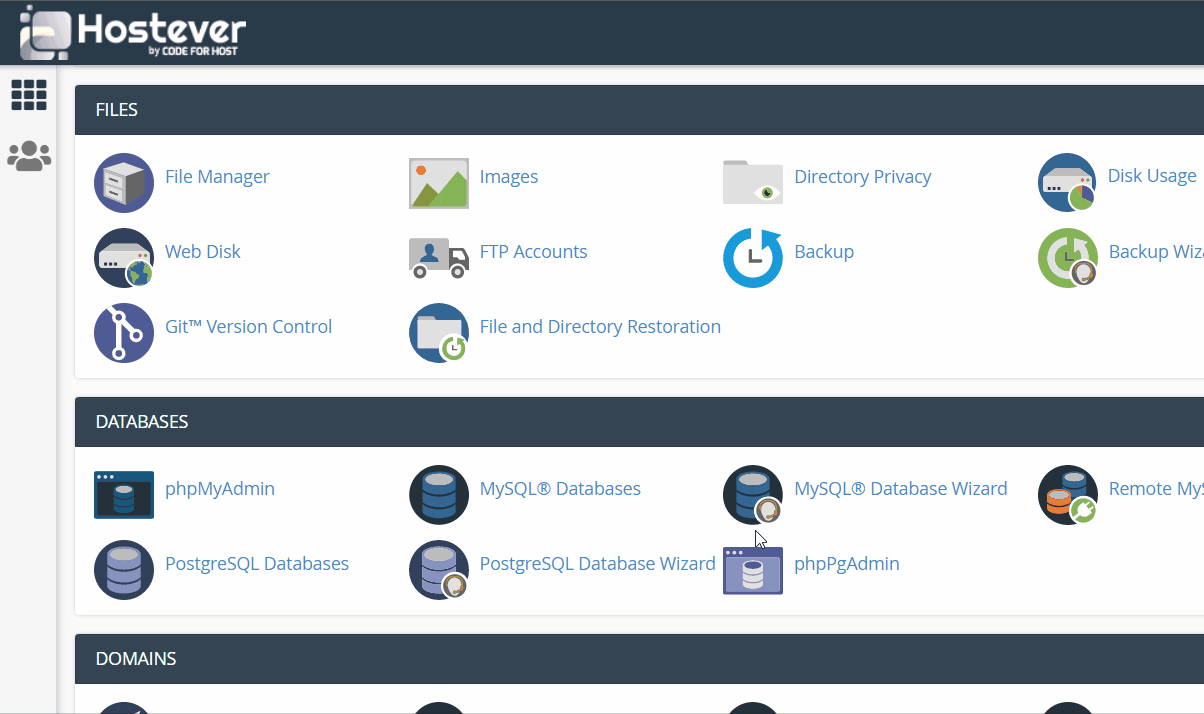Open the phpPgAdmin icon
This screenshot has width=1204, height=714.
(x=753, y=571)
